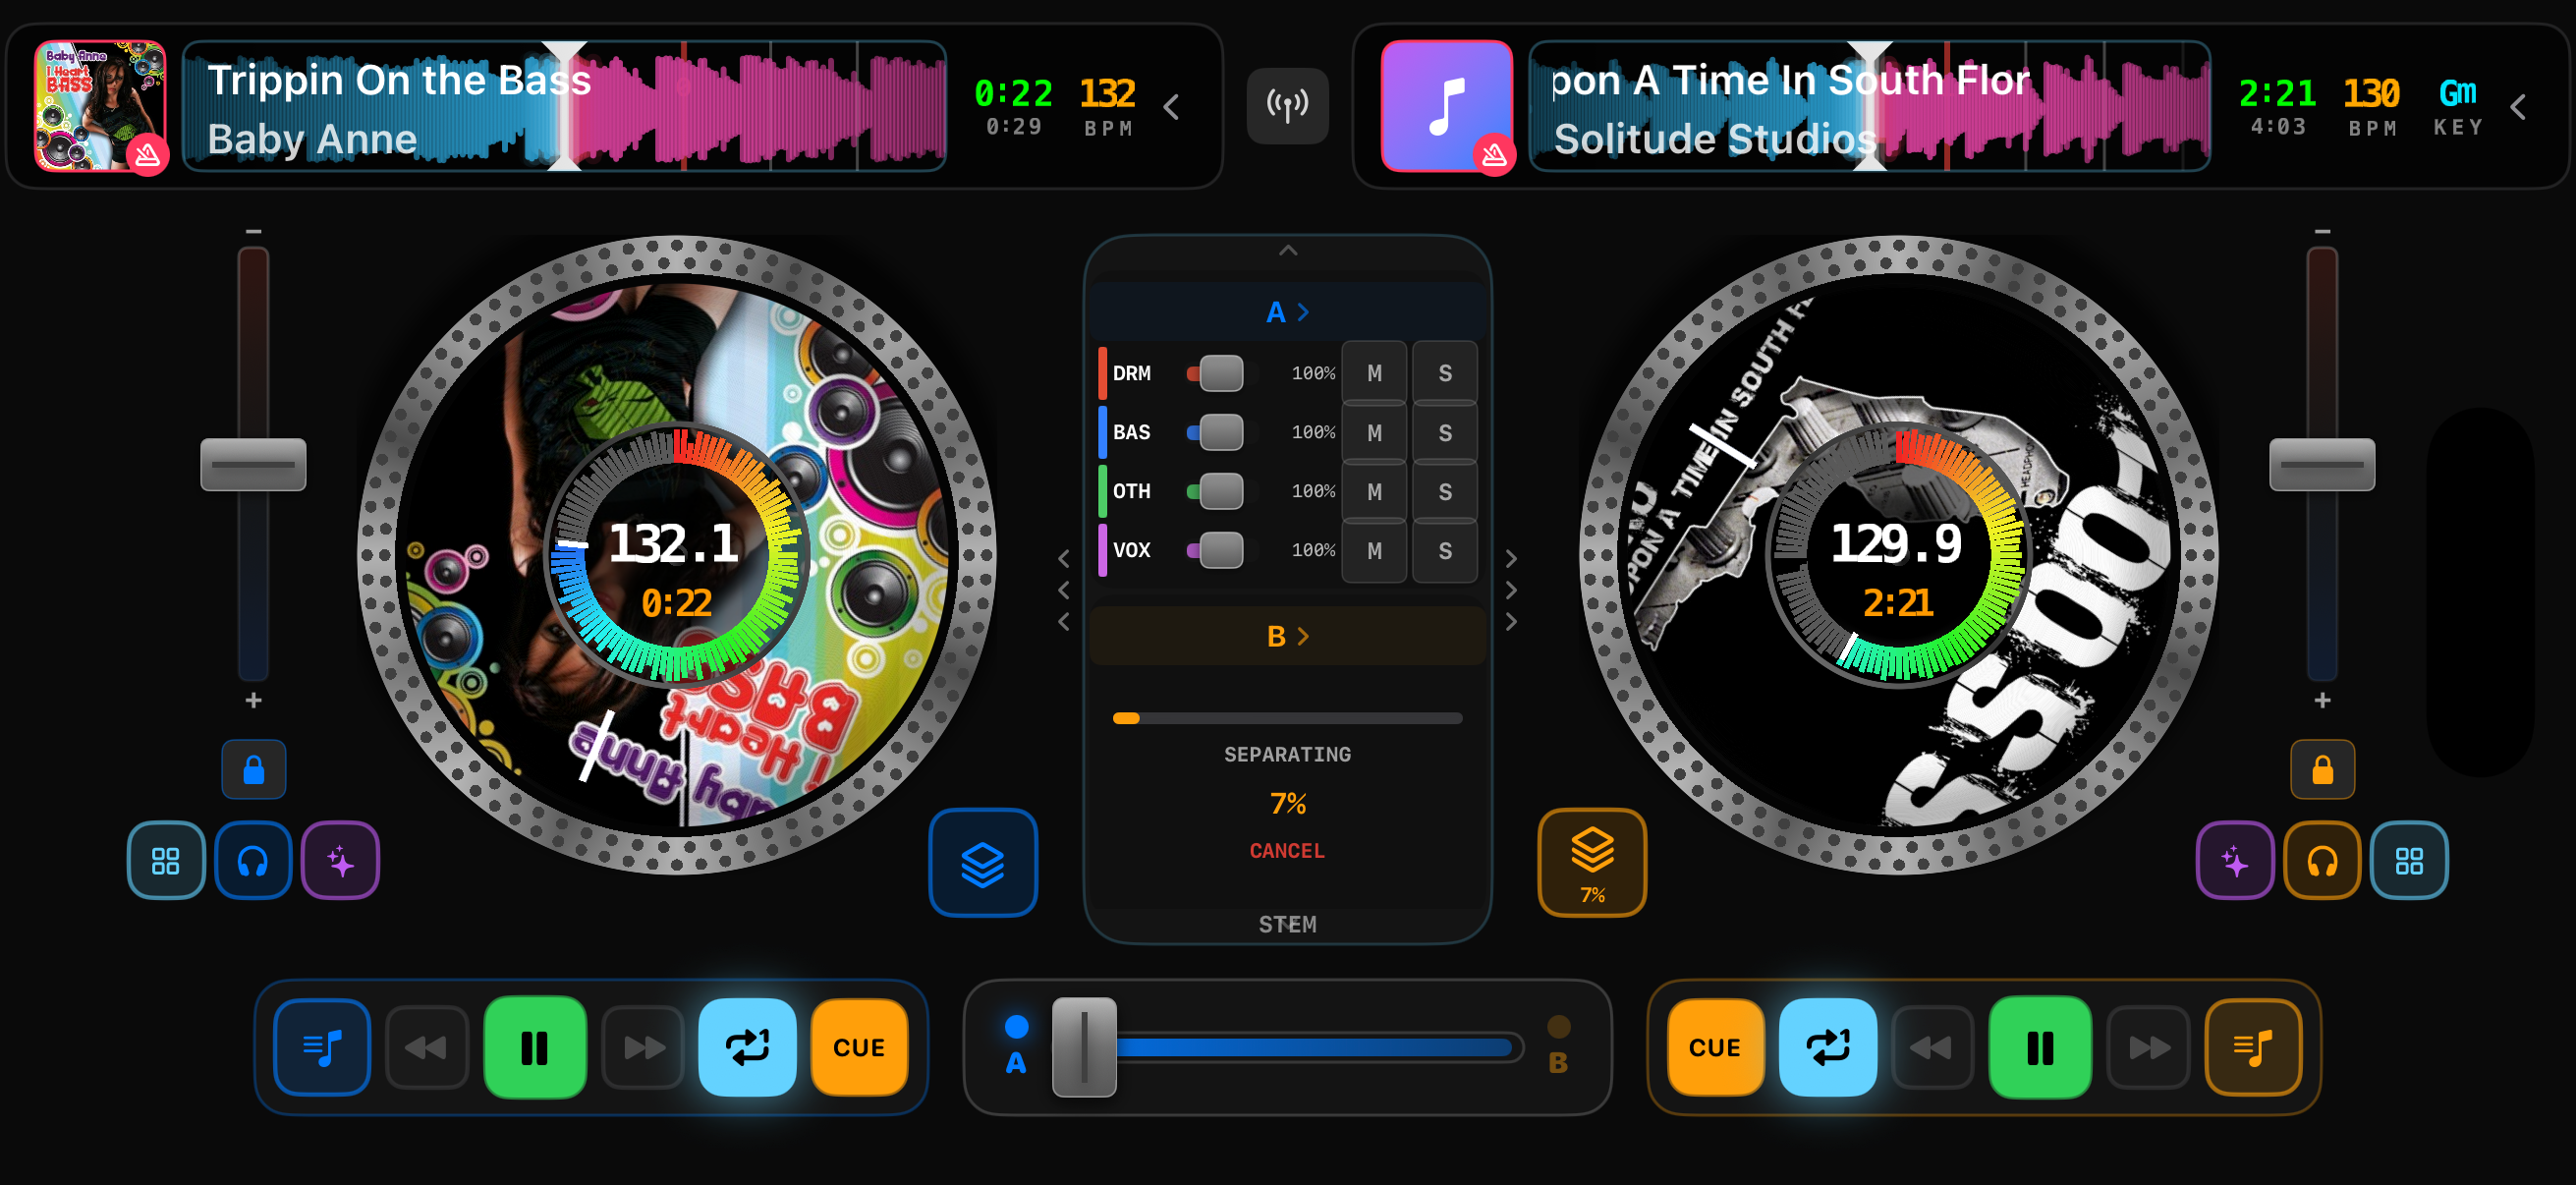
Task: Solo the OTH stem
Action: coord(1445,491)
